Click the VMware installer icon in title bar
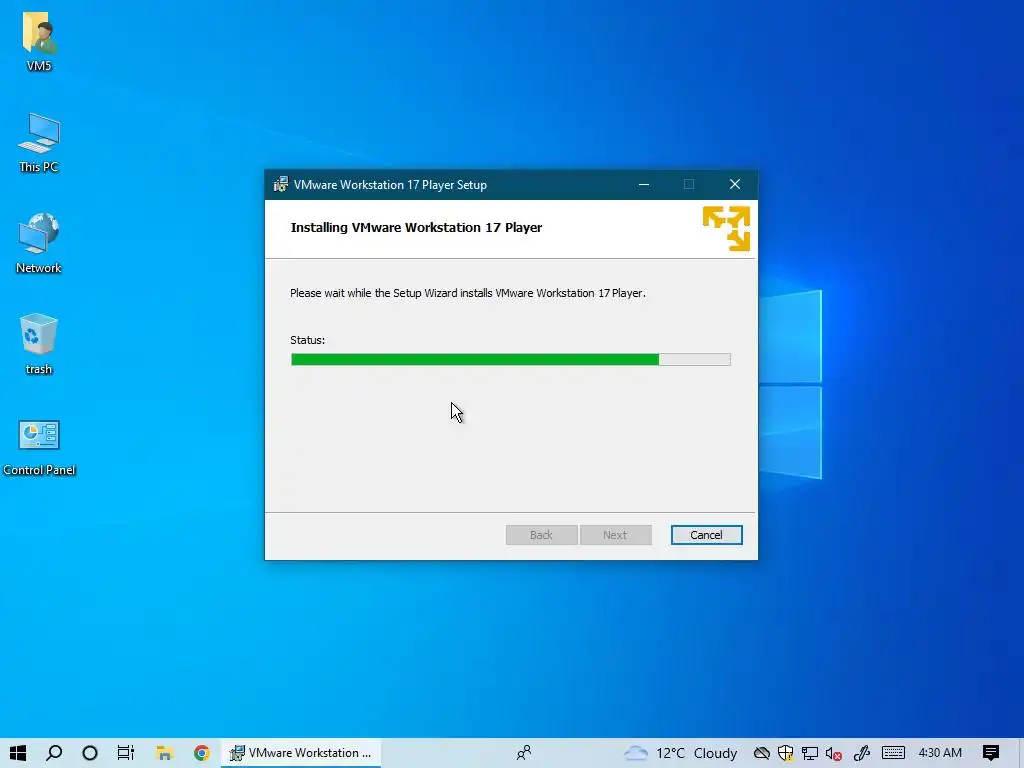The width and height of the screenshot is (1024, 768). 281,185
